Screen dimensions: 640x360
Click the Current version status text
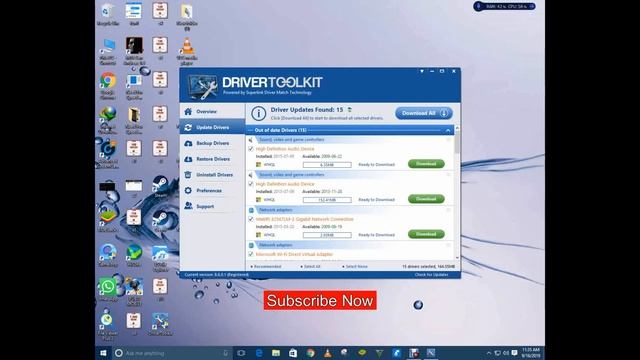pyautogui.click(x=216, y=275)
